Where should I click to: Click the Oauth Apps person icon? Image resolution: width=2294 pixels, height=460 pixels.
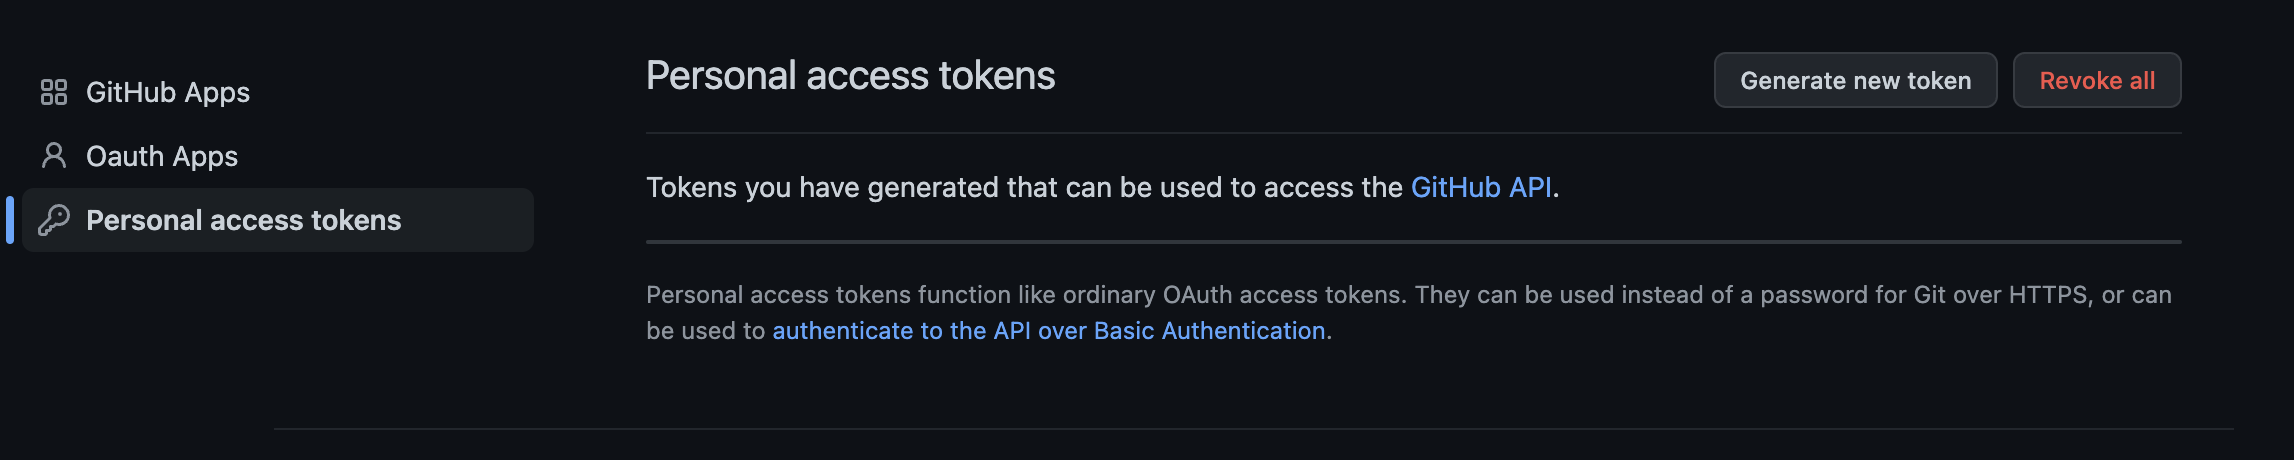(54, 156)
